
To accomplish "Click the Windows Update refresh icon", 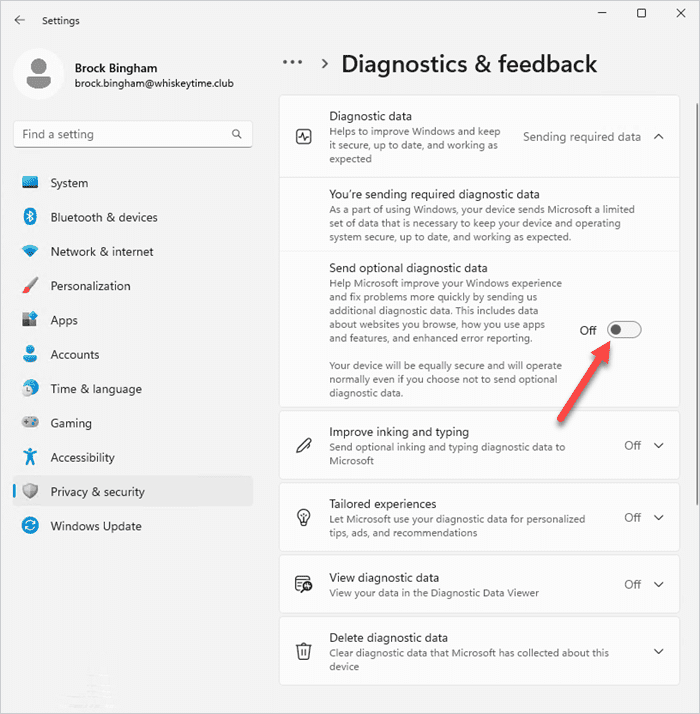I will pyautogui.click(x=30, y=525).
